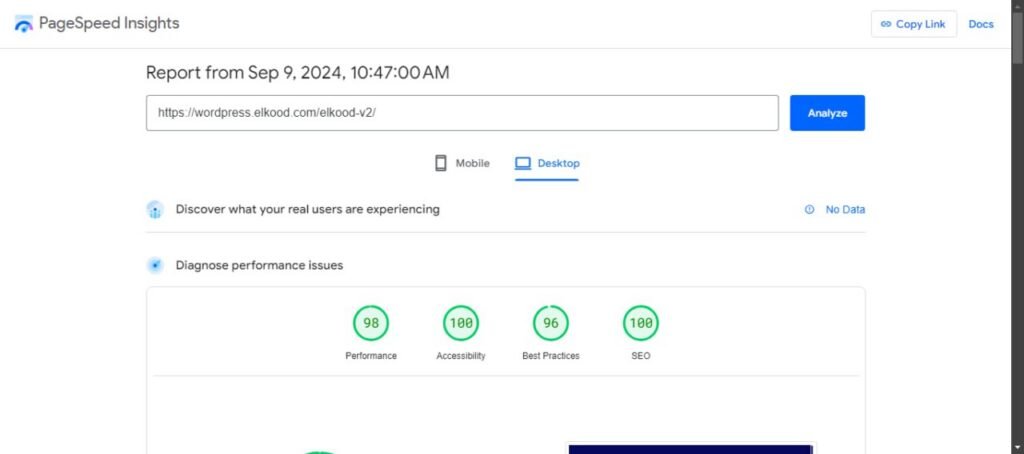This screenshot has width=1024, height=454.
Task: Switch to the Mobile tab
Action: coord(462,163)
